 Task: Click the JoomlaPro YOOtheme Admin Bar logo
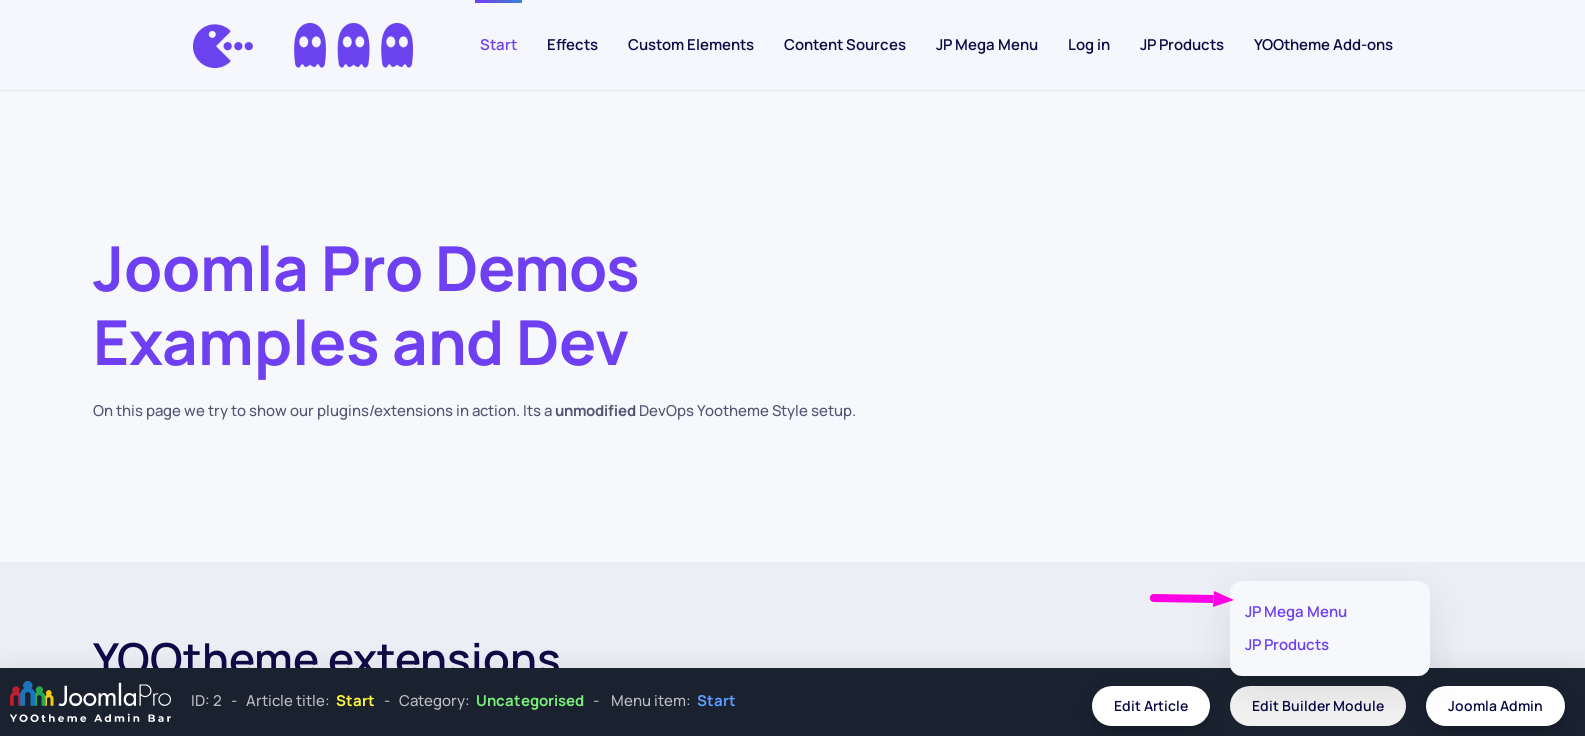(91, 702)
